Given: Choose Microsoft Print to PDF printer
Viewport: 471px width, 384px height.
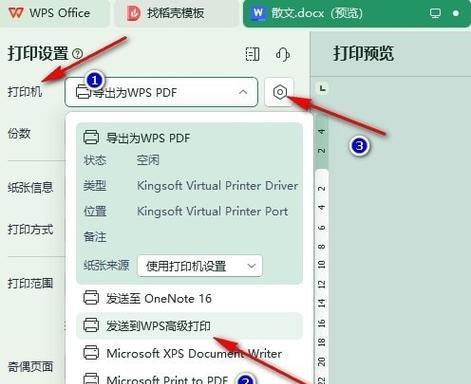Looking at the screenshot, I should click(x=189, y=379).
